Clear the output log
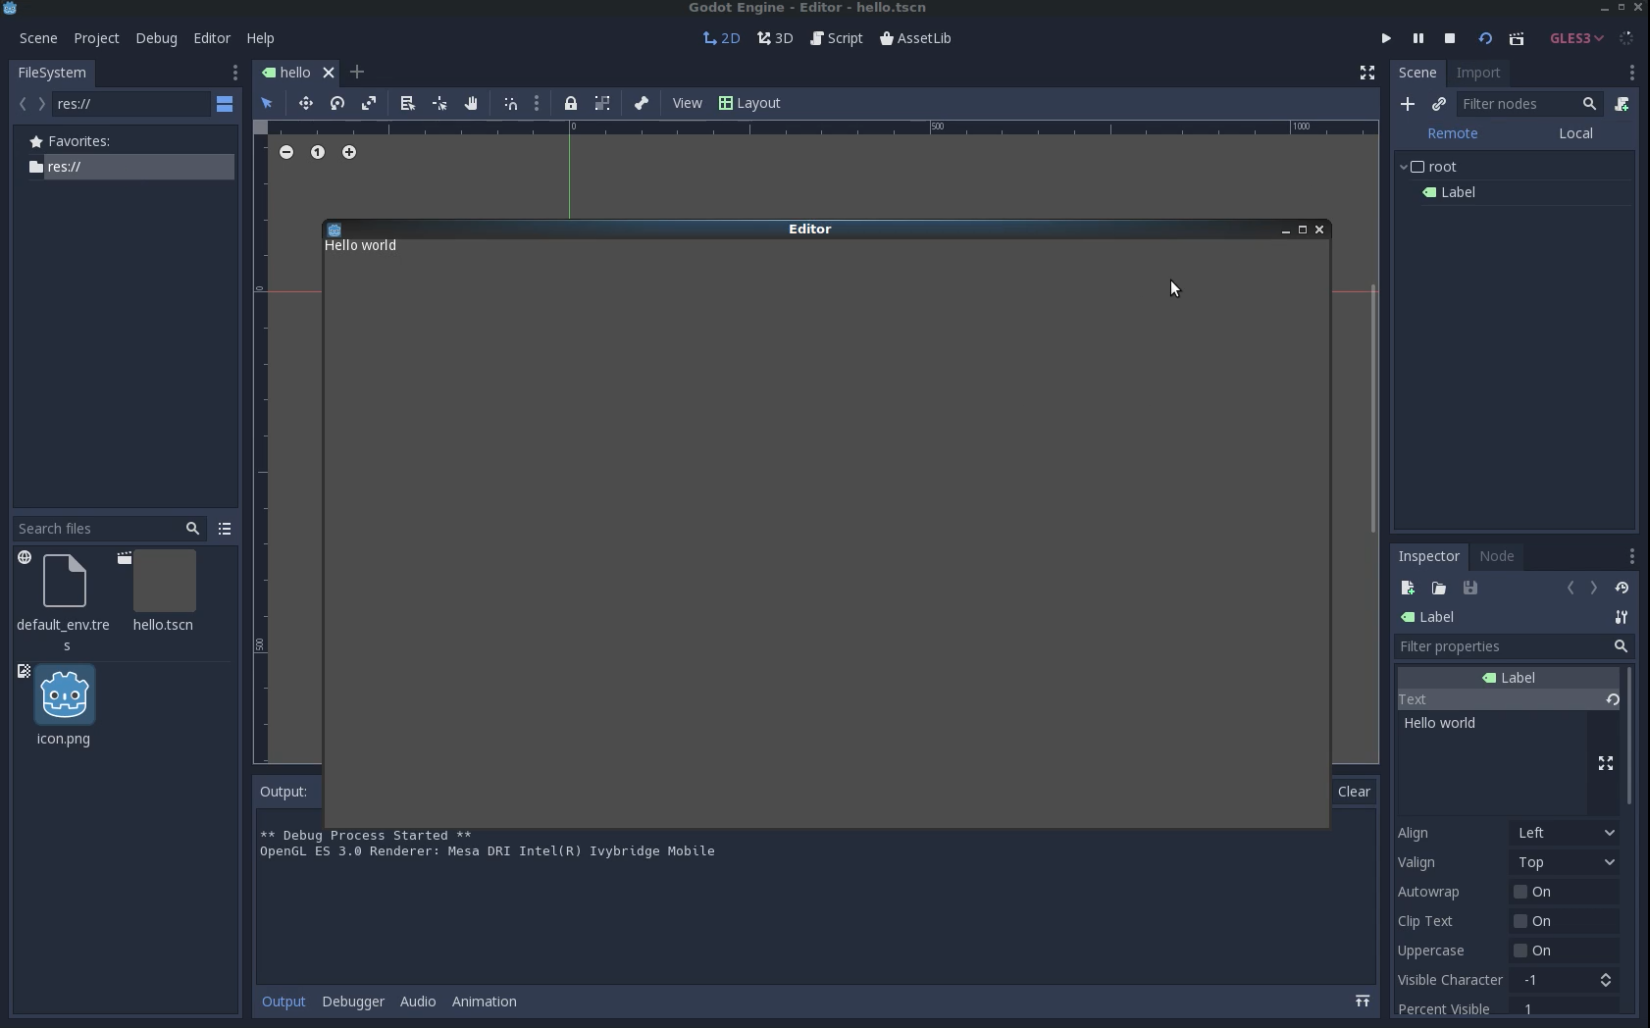 1354,791
